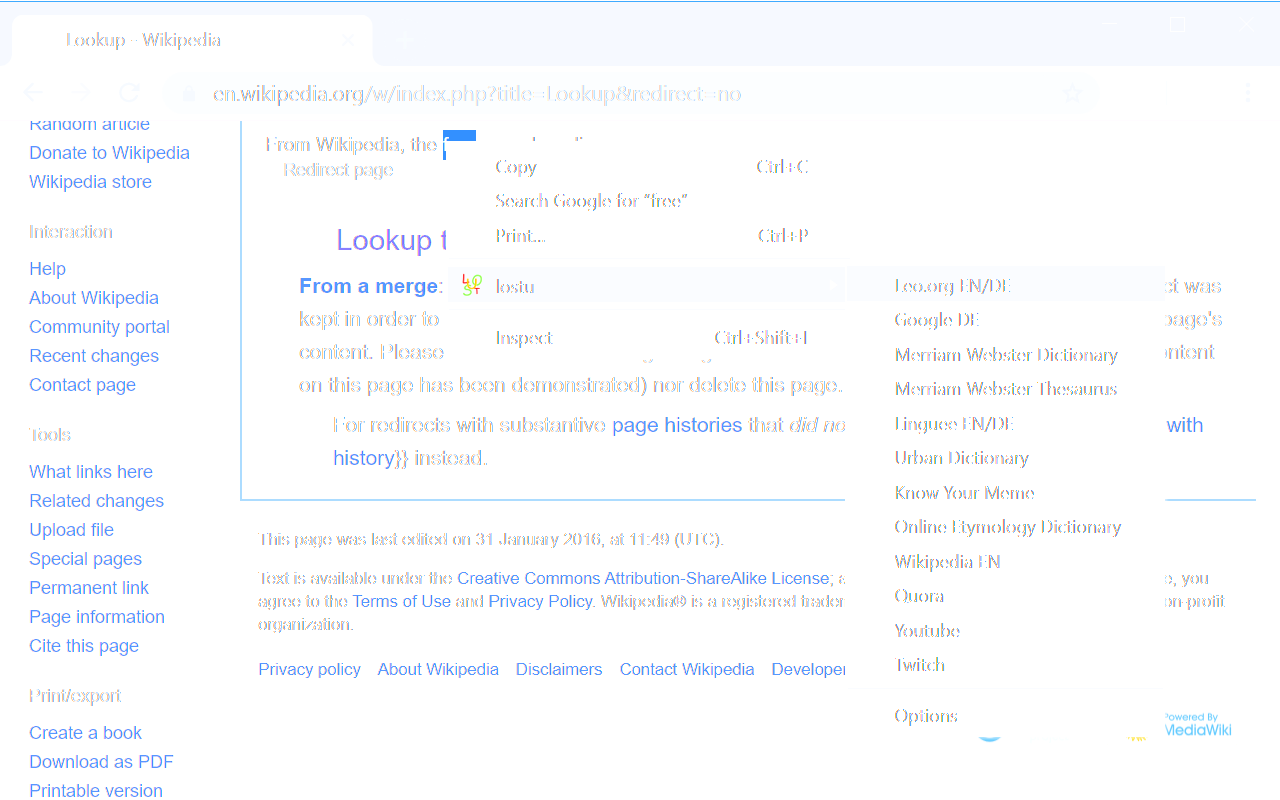Open the Creative Commons Attribution-ShareAlike License link
The width and height of the screenshot is (1280, 800).
click(644, 578)
